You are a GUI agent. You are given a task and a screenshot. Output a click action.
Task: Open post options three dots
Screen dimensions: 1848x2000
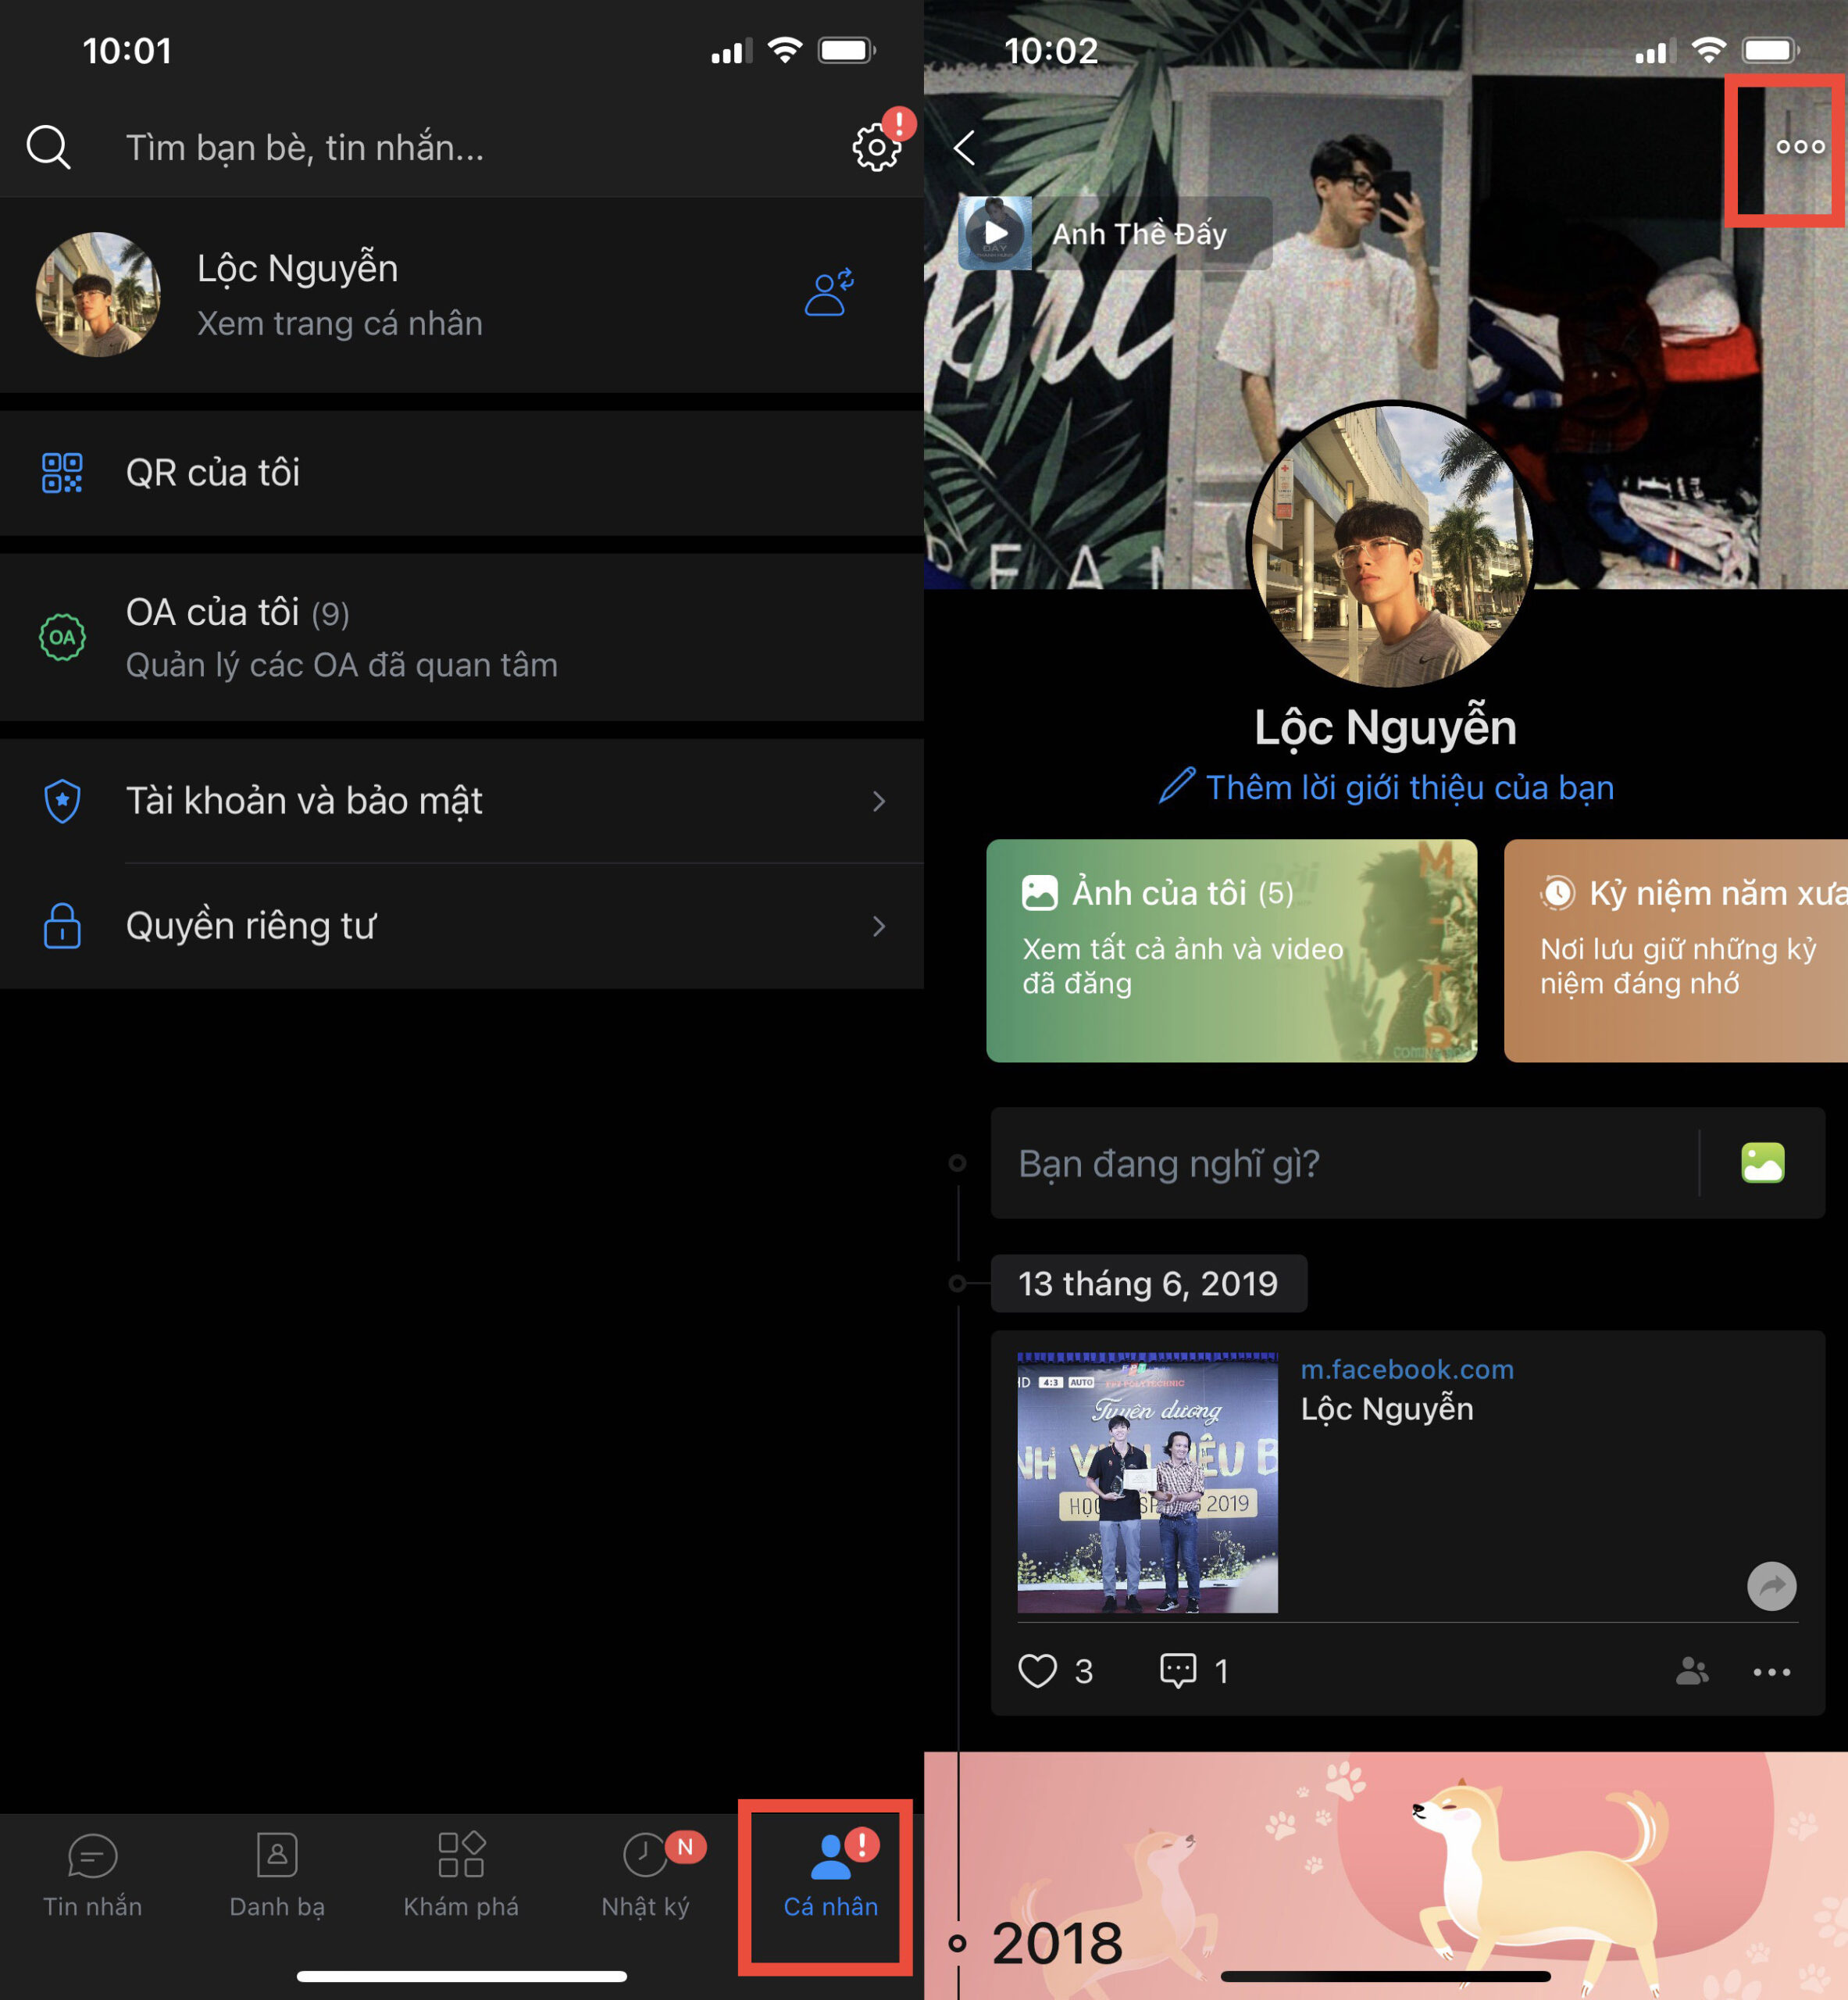pos(1771,1672)
